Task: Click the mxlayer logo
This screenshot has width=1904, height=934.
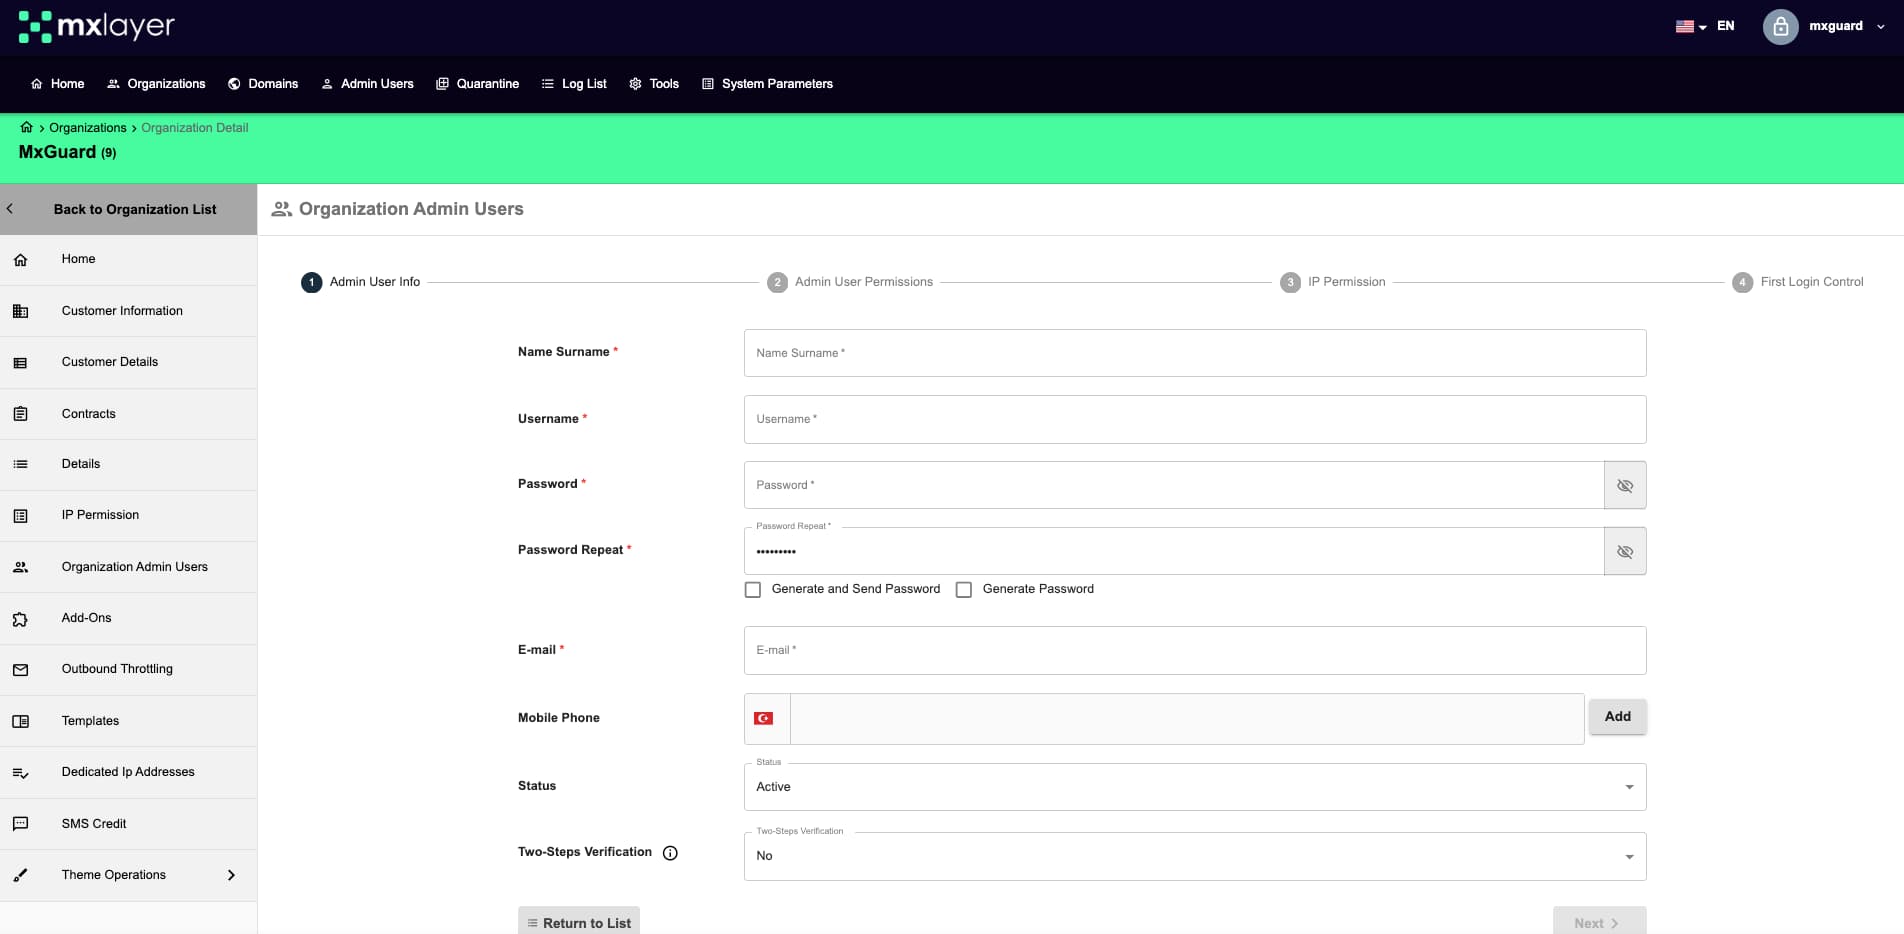Action: (96, 26)
